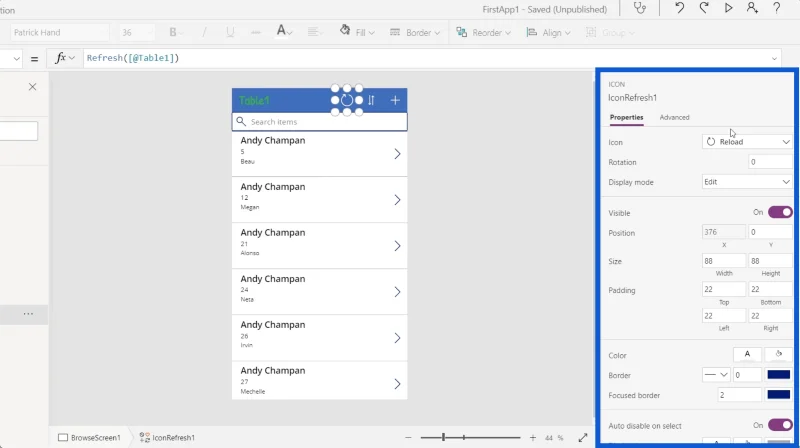Toggle italic formatting

204,32
